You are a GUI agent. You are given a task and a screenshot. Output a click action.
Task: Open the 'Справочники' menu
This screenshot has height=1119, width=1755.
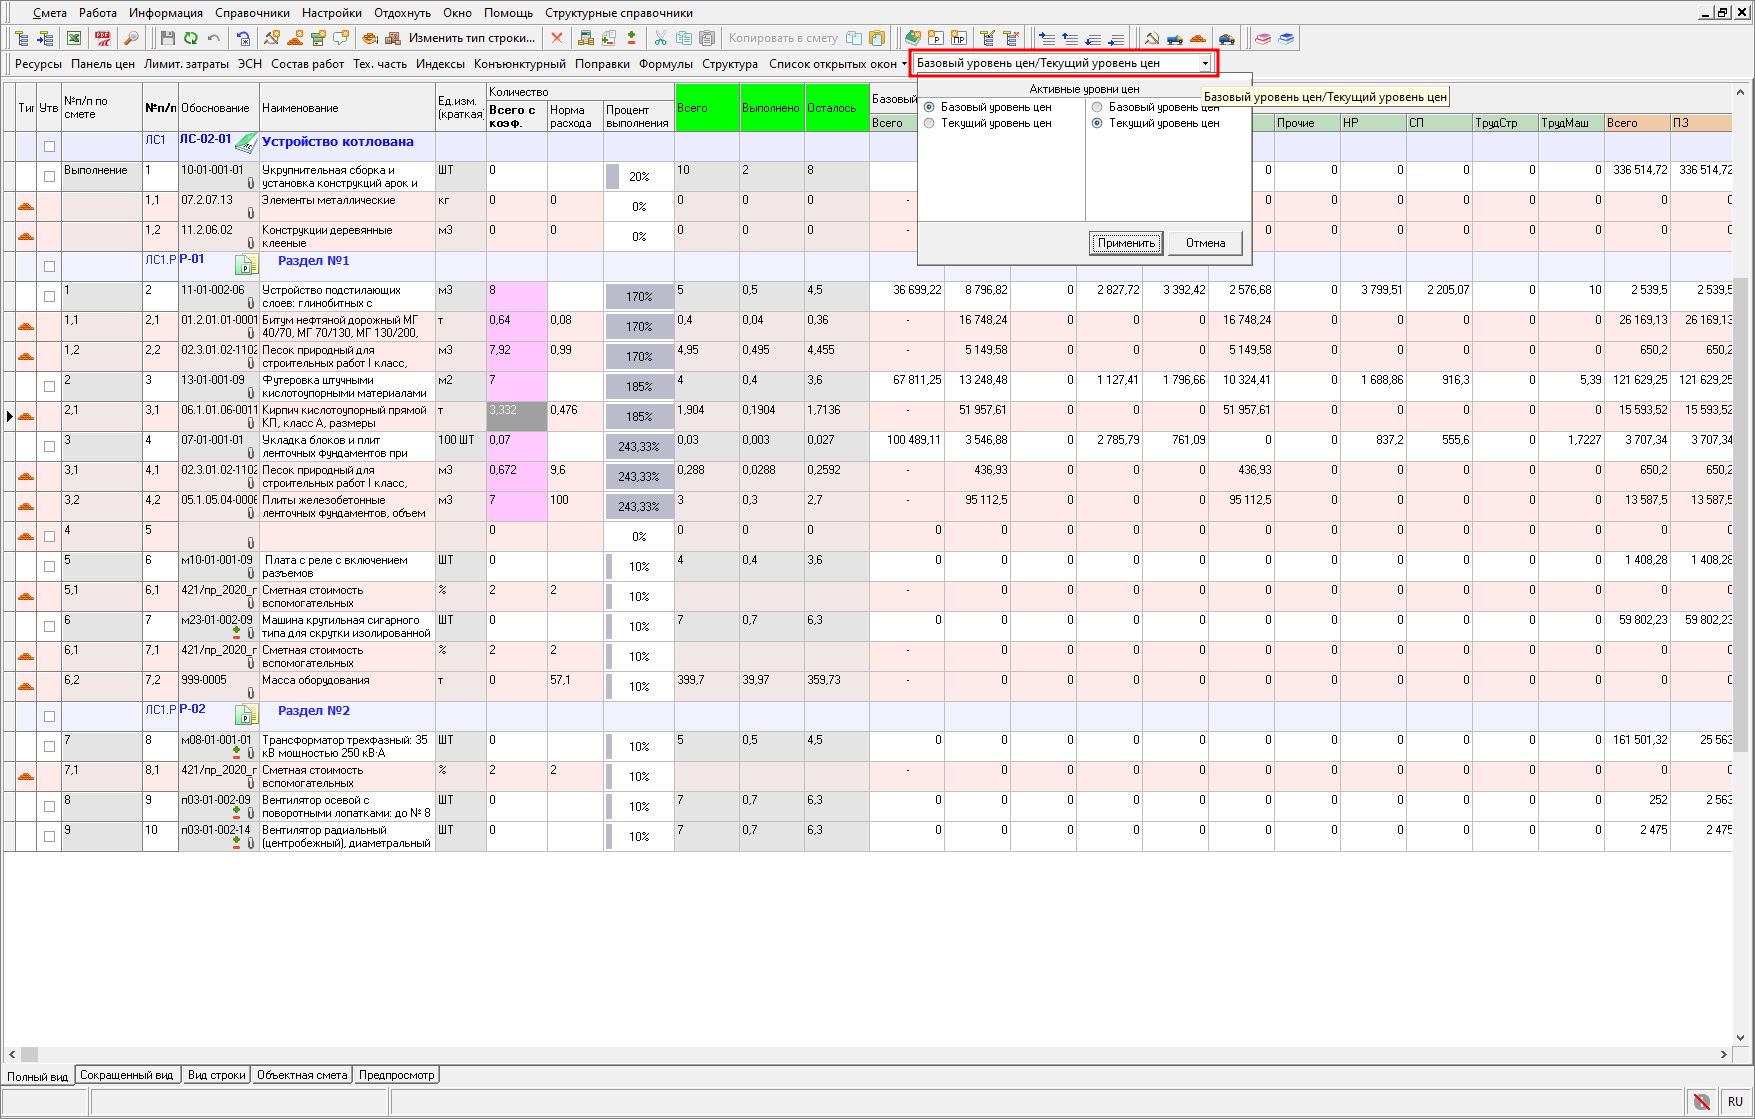pyautogui.click(x=252, y=13)
